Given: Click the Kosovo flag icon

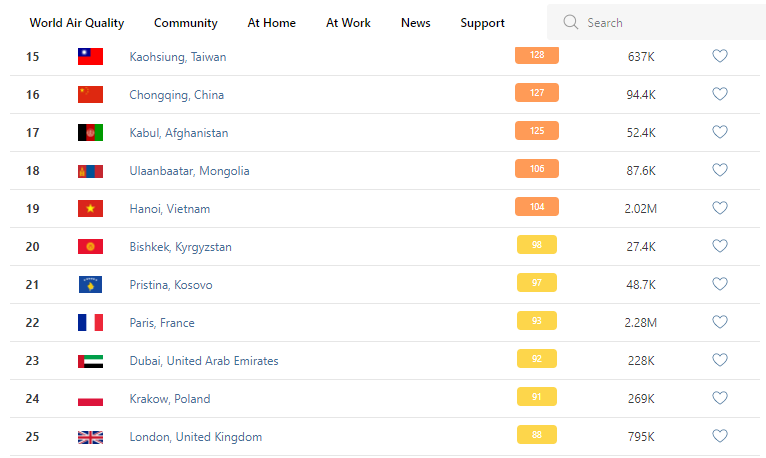Looking at the screenshot, I should [90, 285].
